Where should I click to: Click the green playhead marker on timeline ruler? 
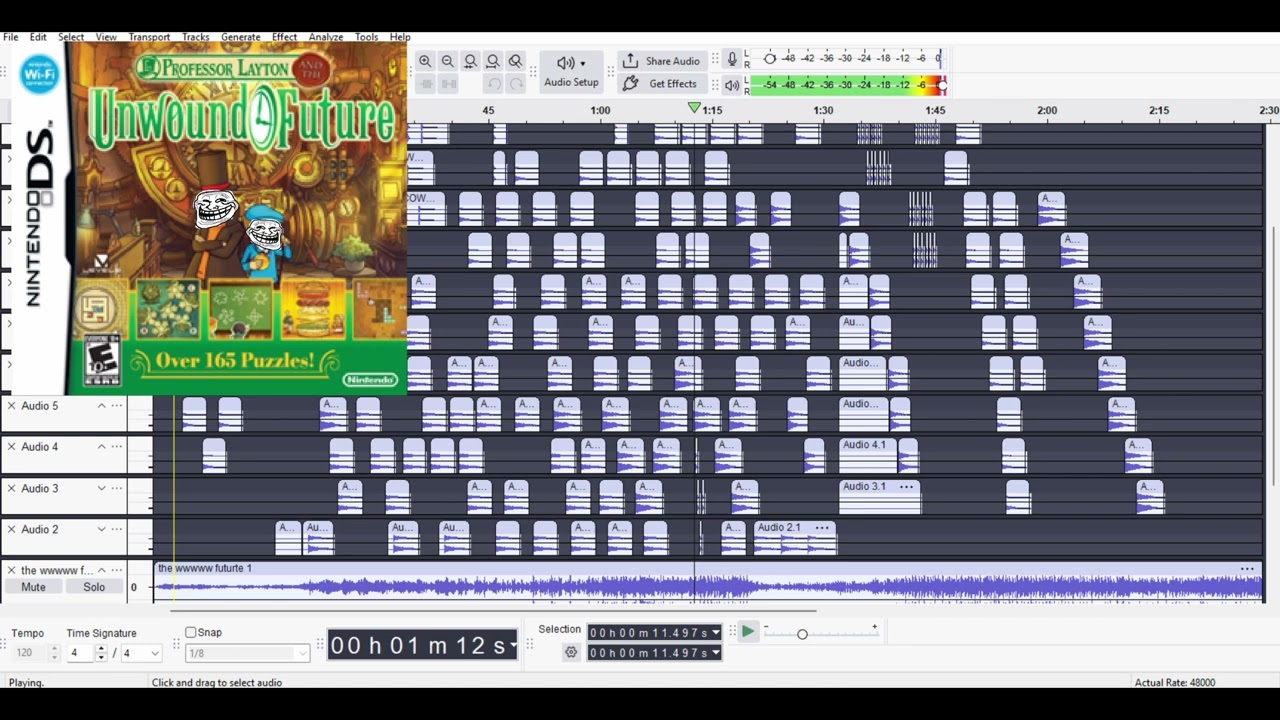[x=694, y=107]
